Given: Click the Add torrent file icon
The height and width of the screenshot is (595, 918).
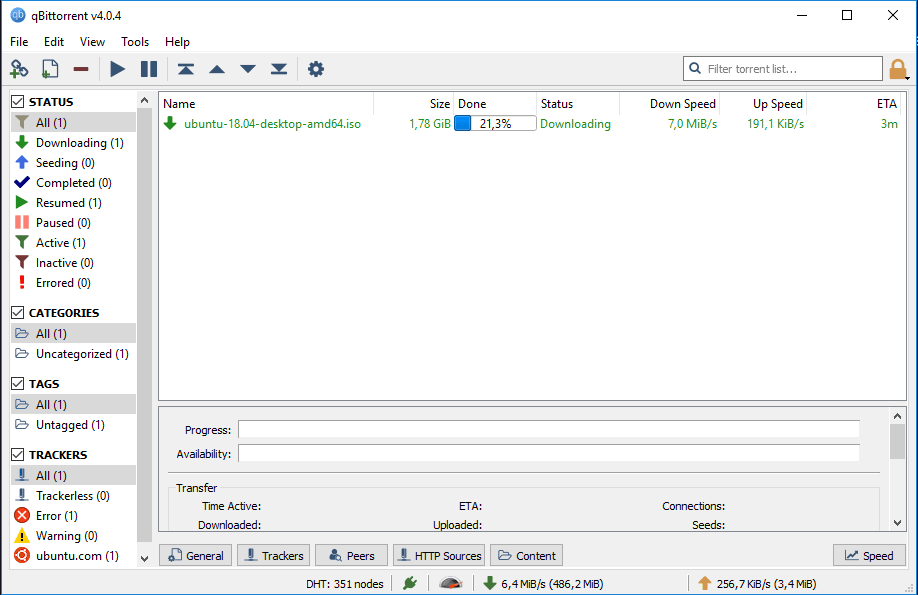Looking at the screenshot, I should tap(50, 69).
